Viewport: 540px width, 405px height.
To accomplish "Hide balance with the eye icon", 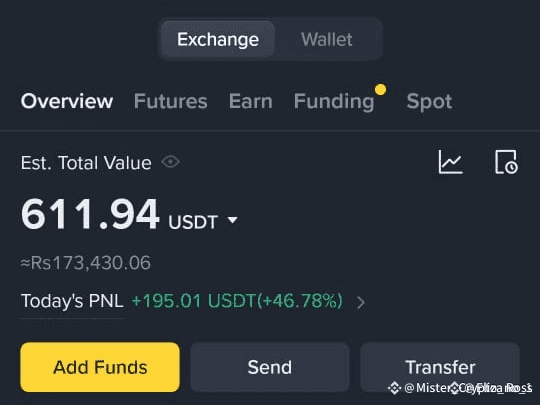I will [170, 162].
